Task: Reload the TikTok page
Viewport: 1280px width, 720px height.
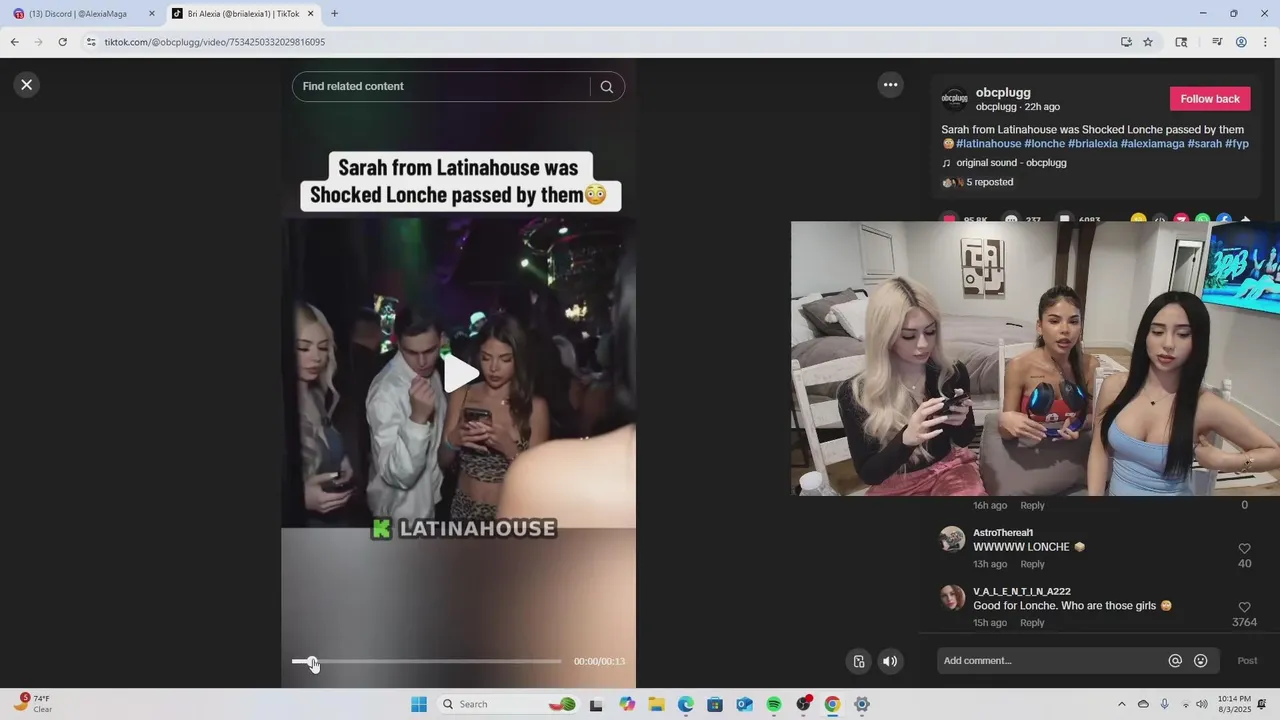Action: [x=62, y=42]
